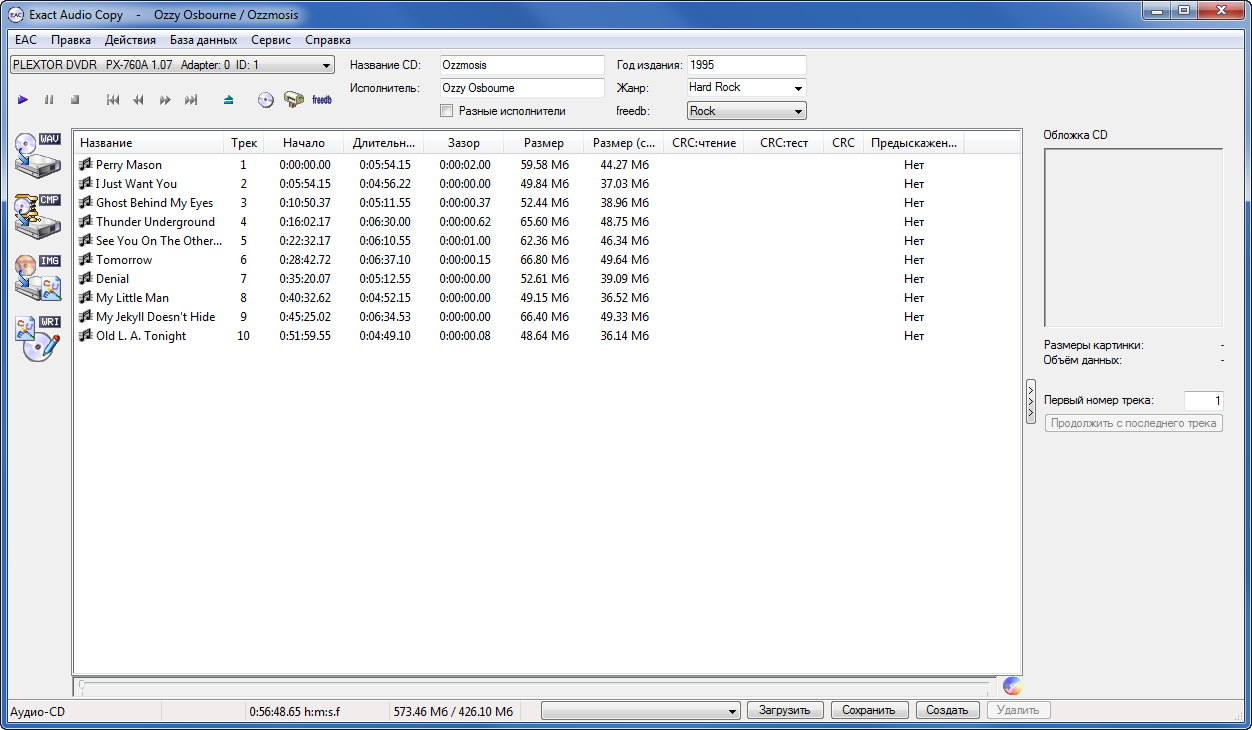Click the CD disc toolbar icon
Screen dimensions: 1252x730
[266, 100]
